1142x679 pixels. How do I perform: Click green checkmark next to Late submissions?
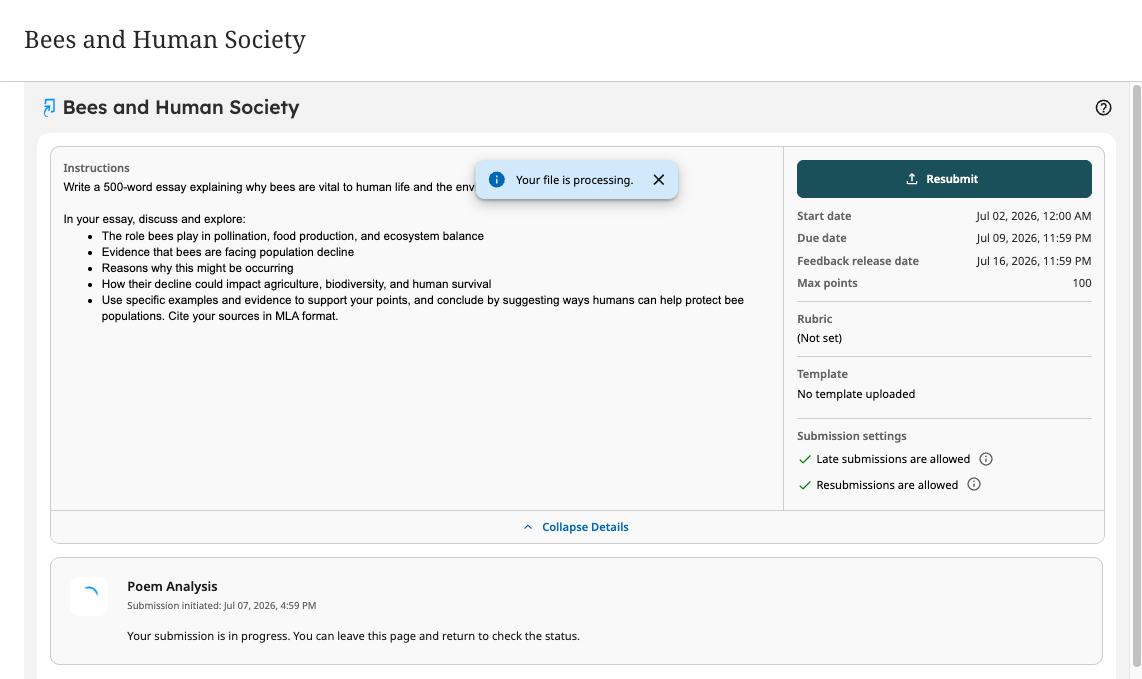coord(805,459)
